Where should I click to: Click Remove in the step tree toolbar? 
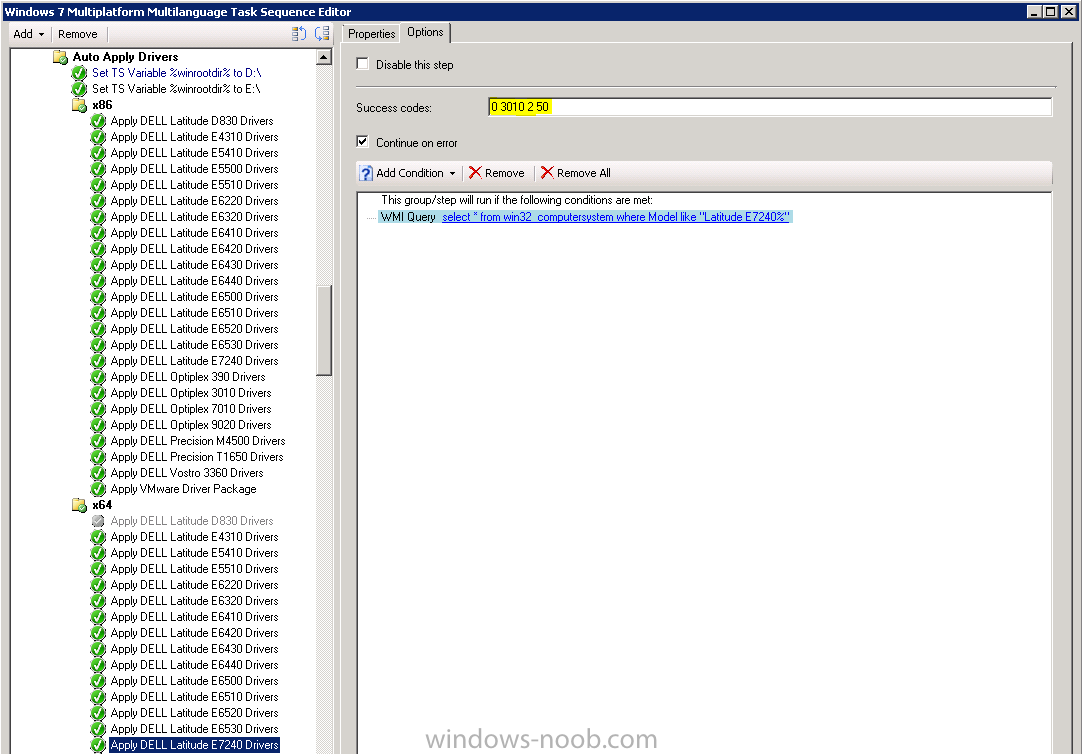[x=77, y=34]
